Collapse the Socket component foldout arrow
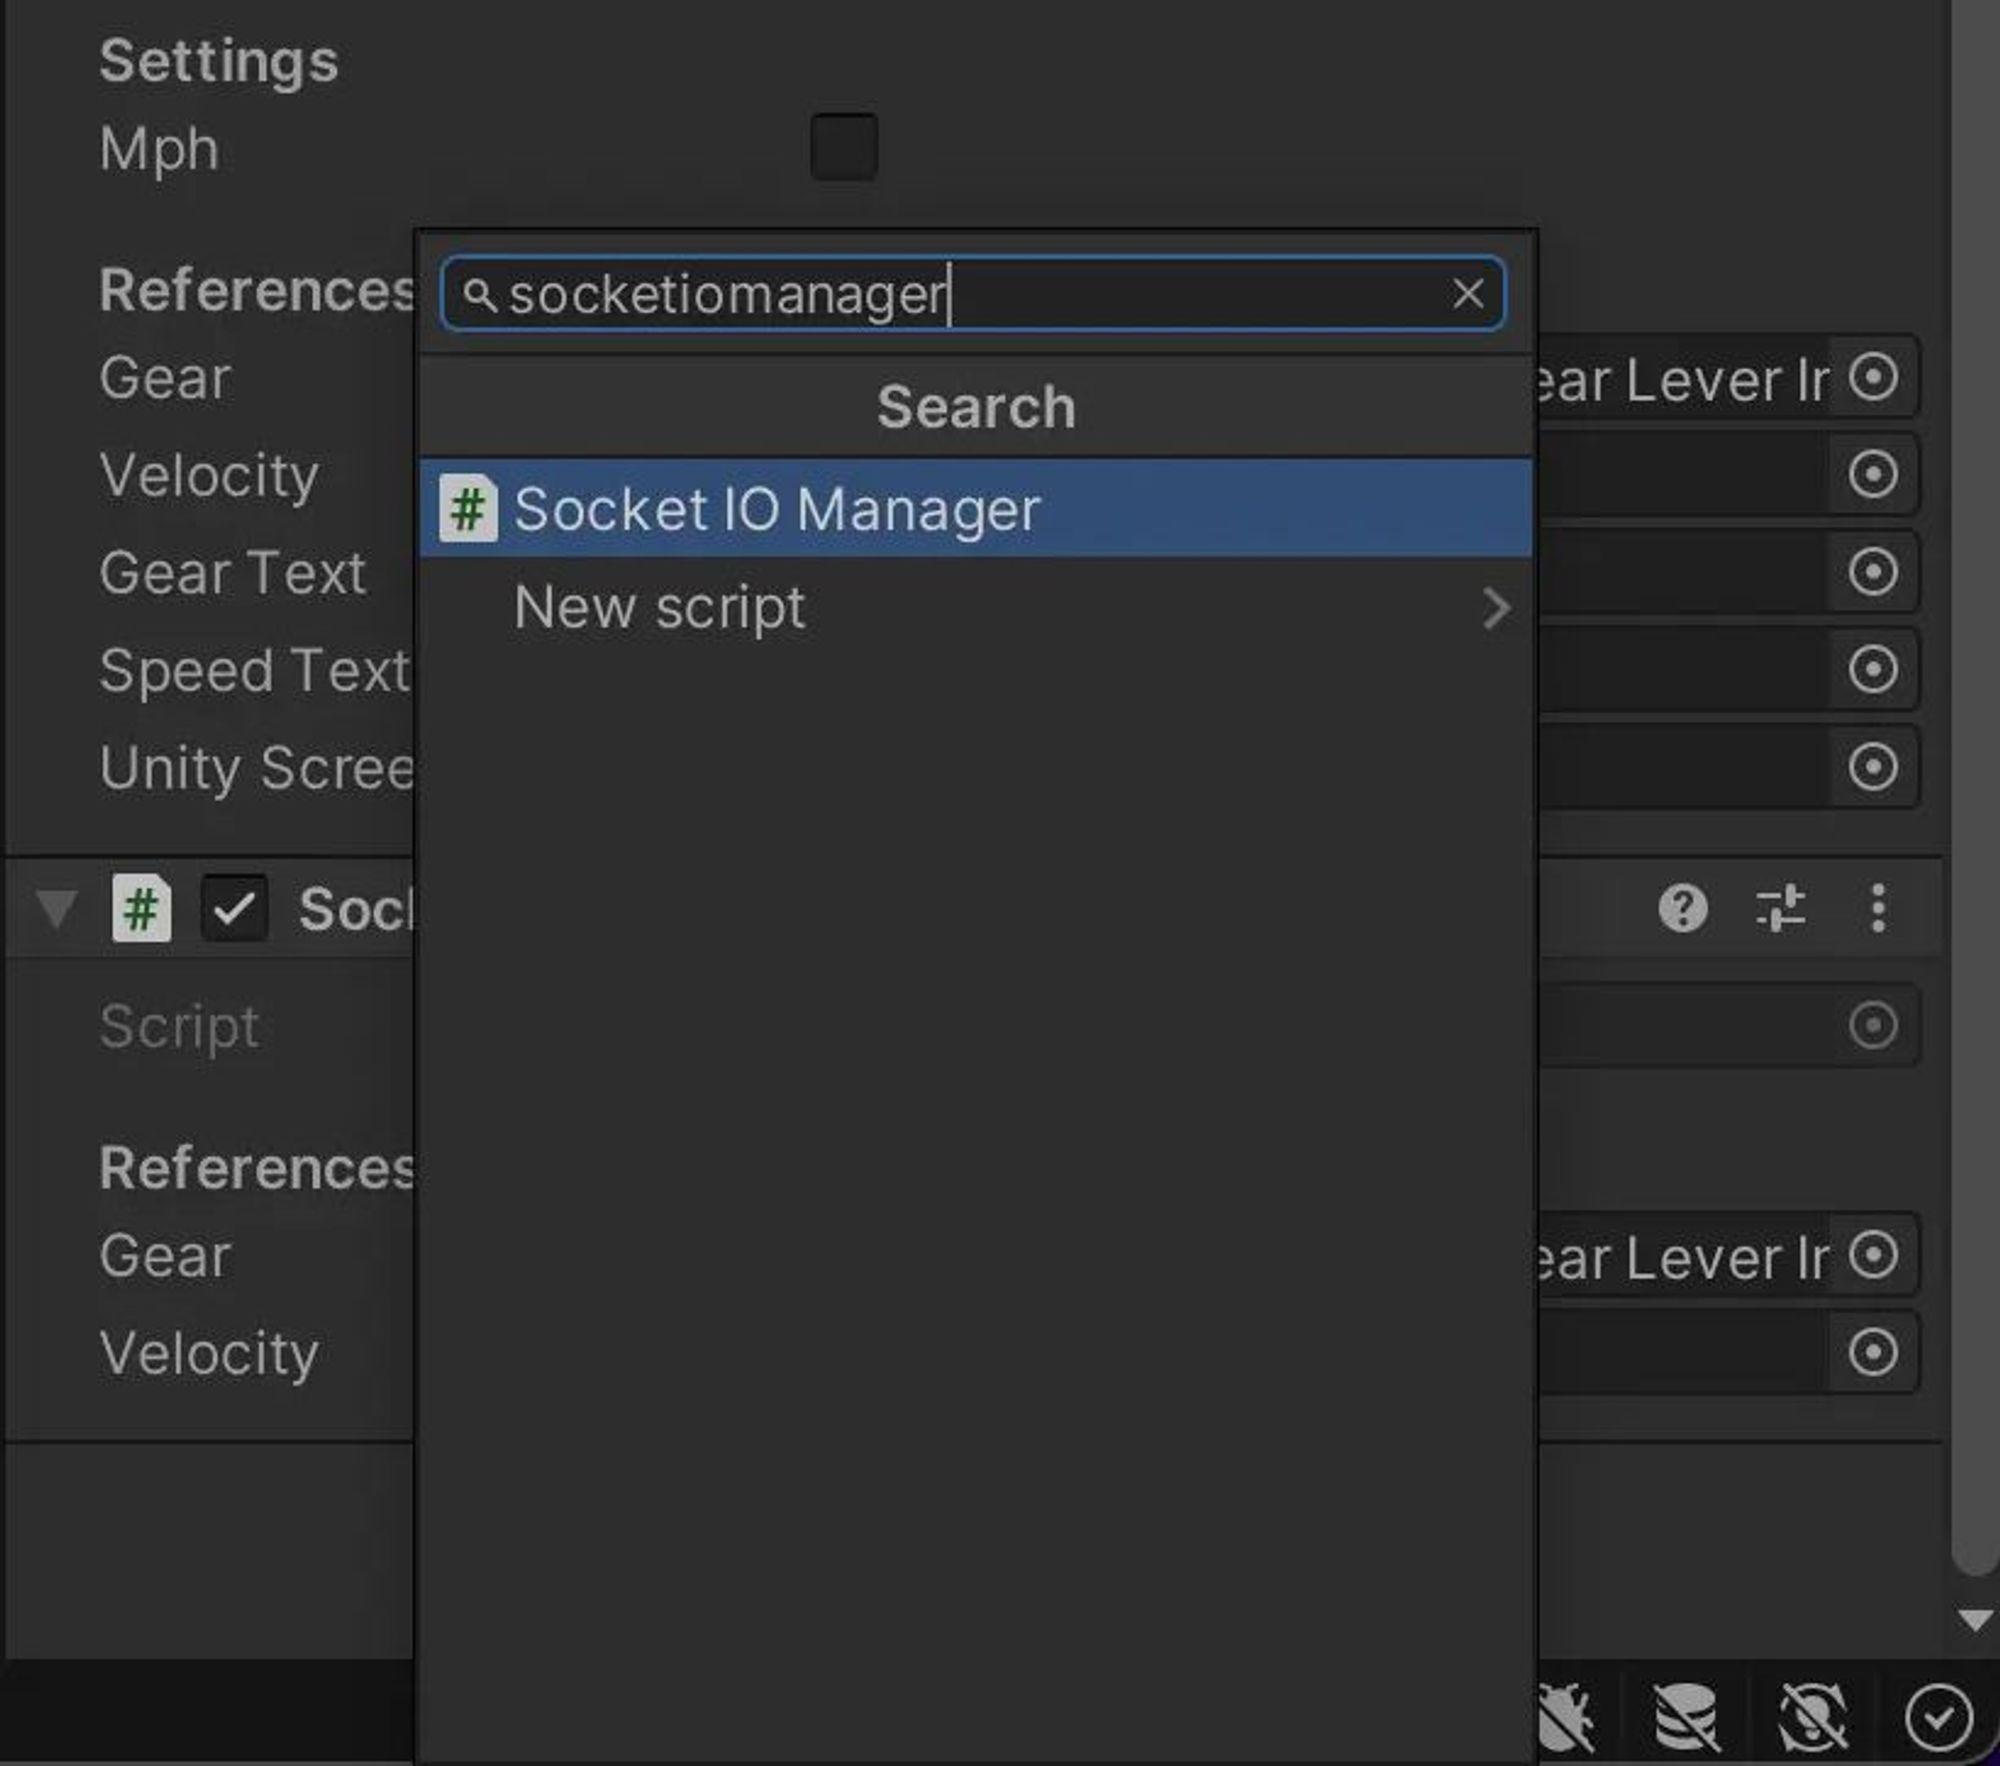This screenshot has width=2000, height=1766. 56,909
